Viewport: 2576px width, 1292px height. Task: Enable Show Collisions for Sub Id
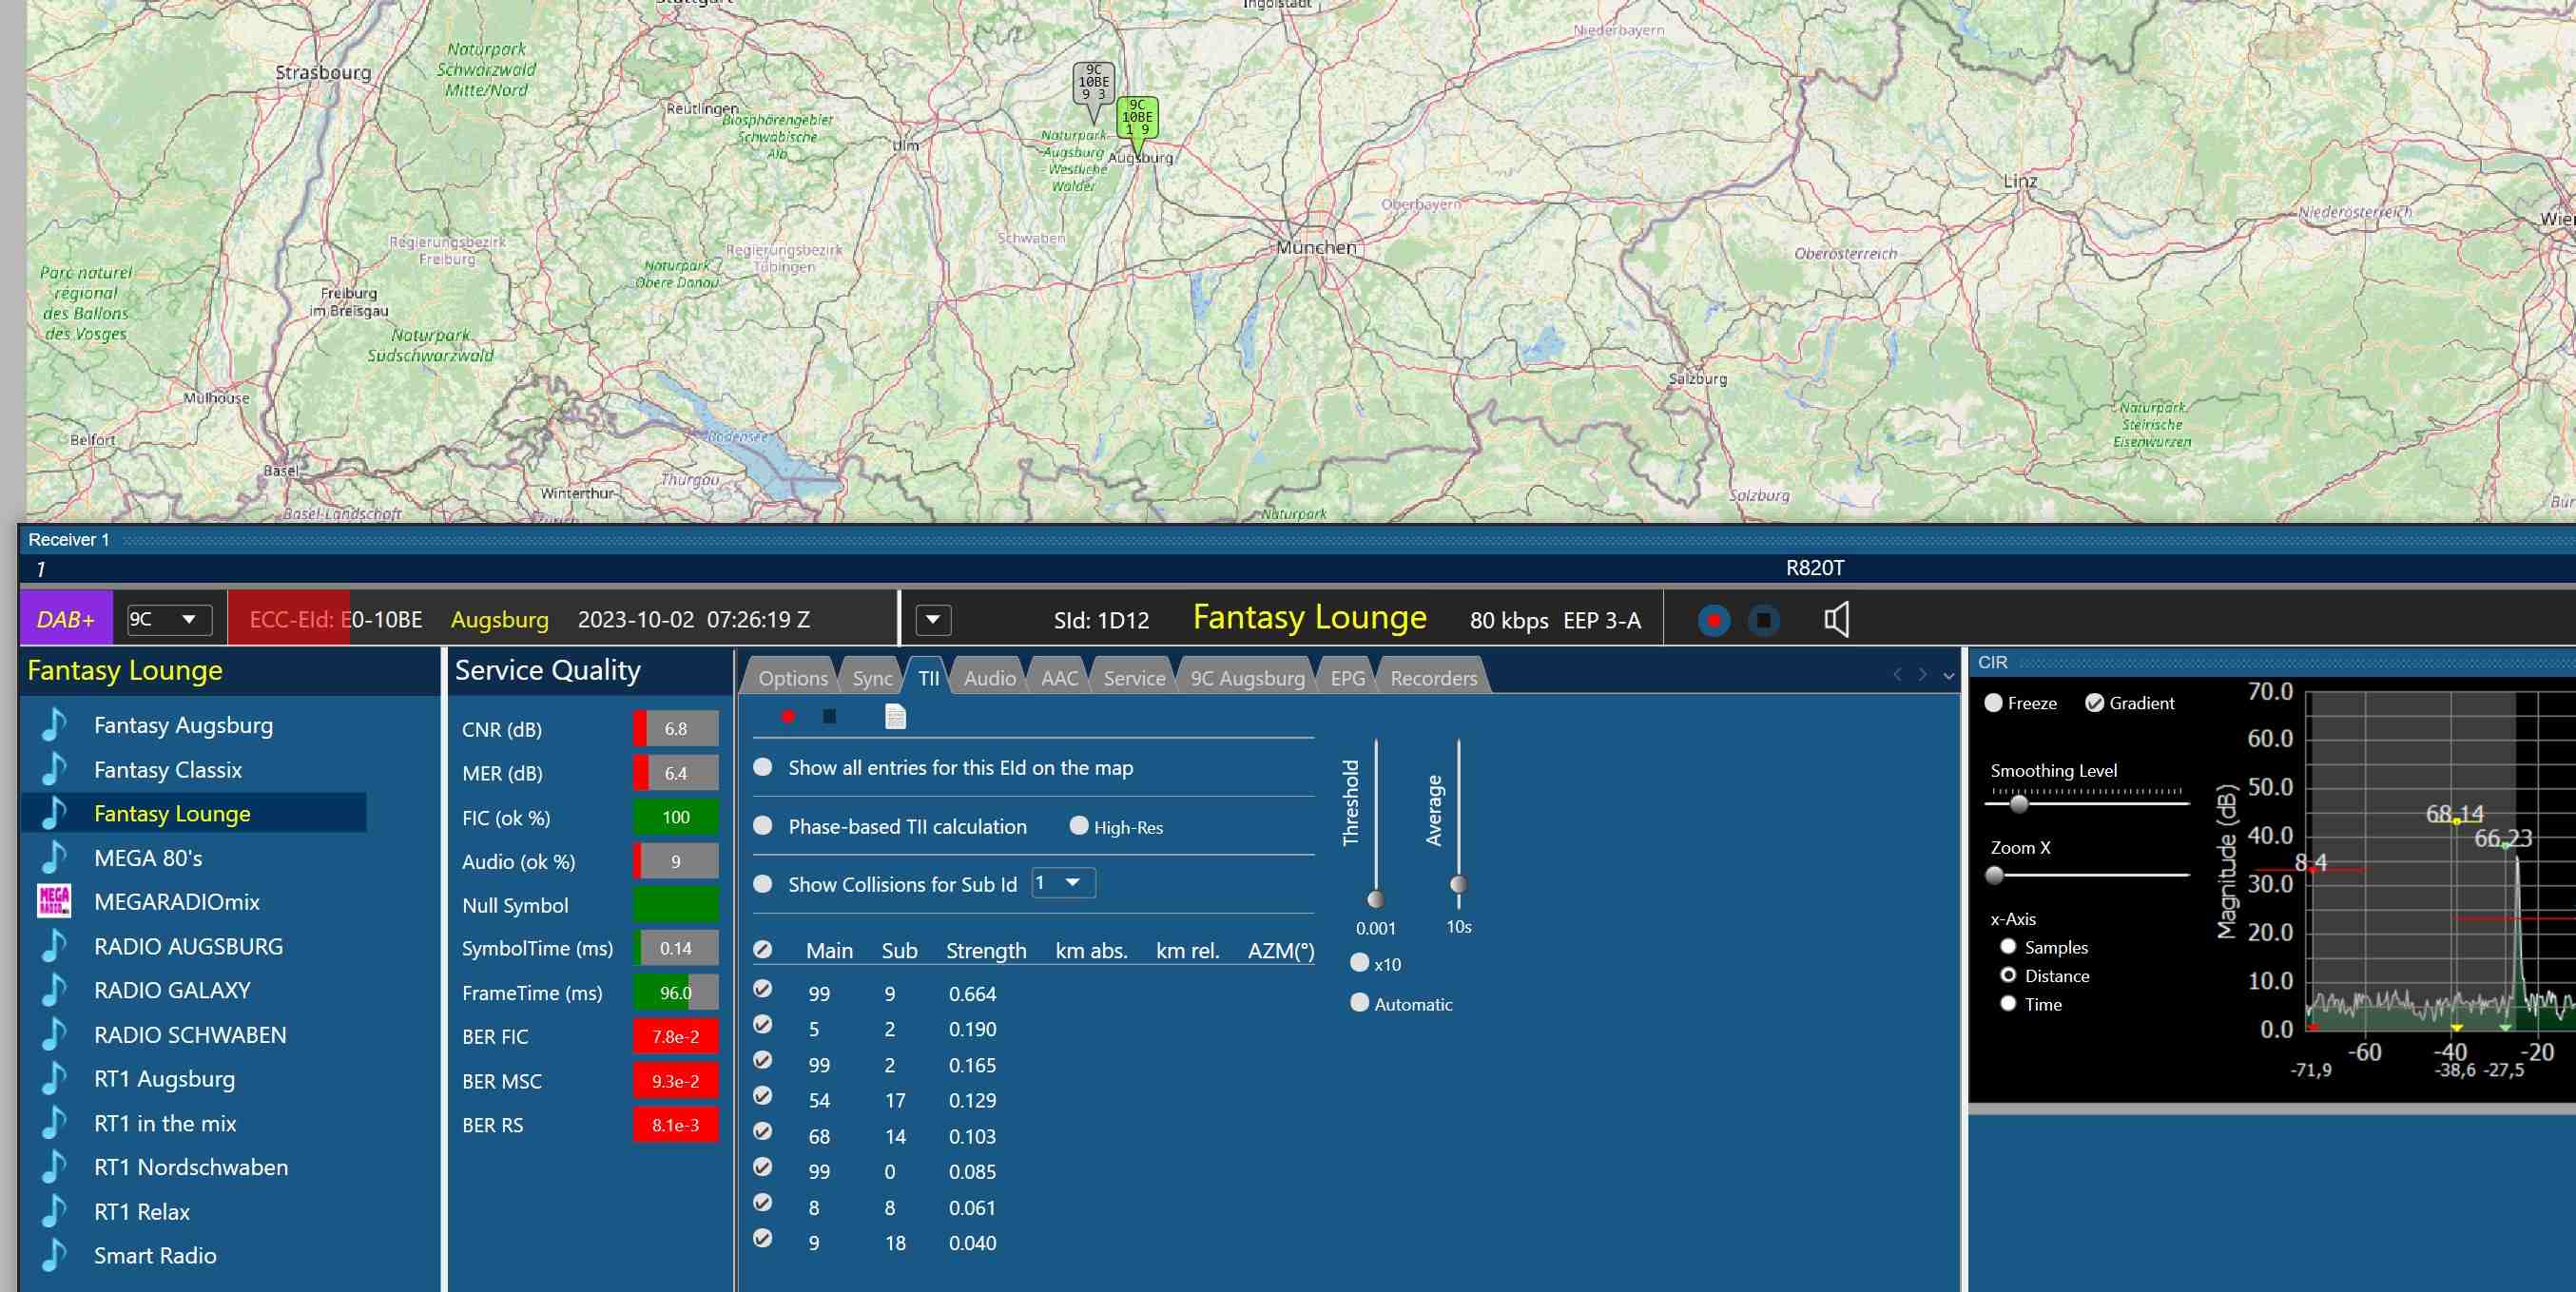[763, 884]
